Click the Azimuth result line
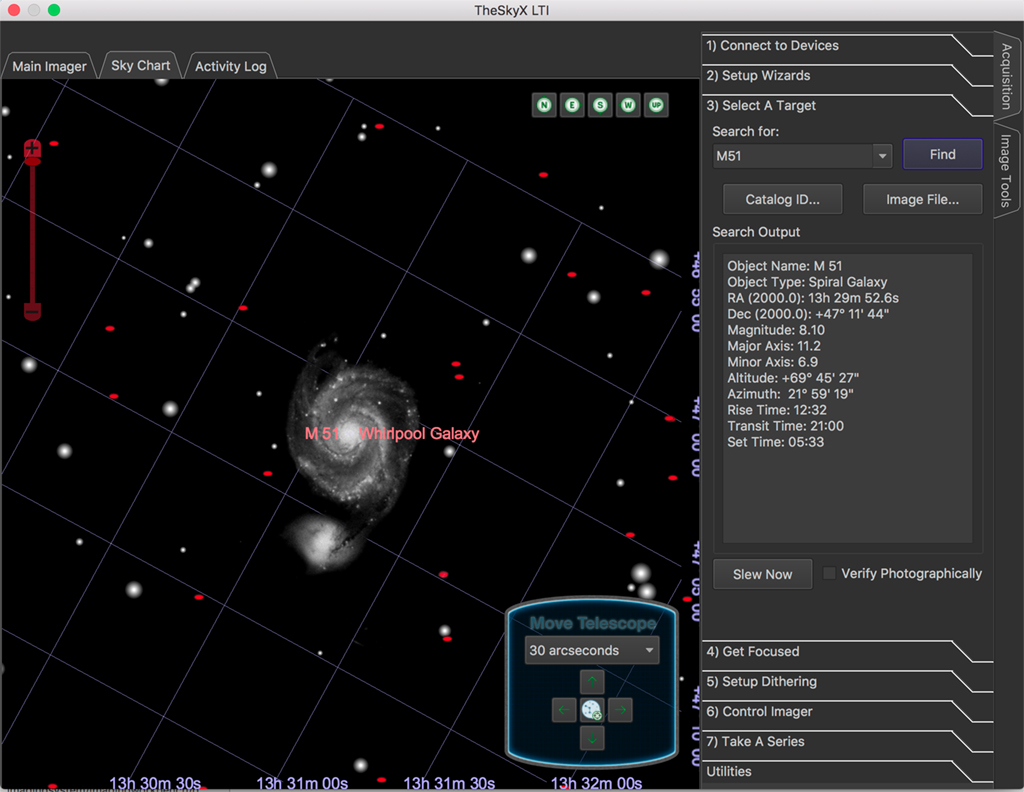This screenshot has width=1024, height=792. click(x=790, y=394)
